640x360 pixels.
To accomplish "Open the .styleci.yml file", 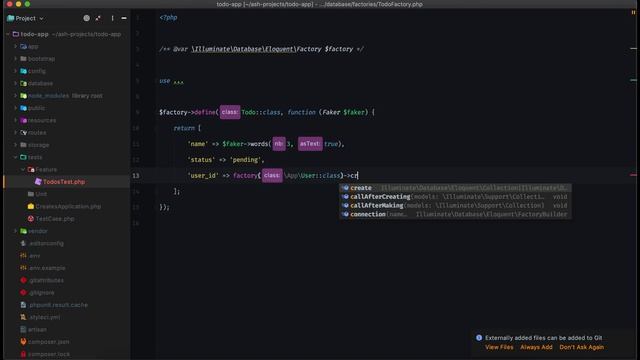I will pyautogui.click(x=44, y=317).
